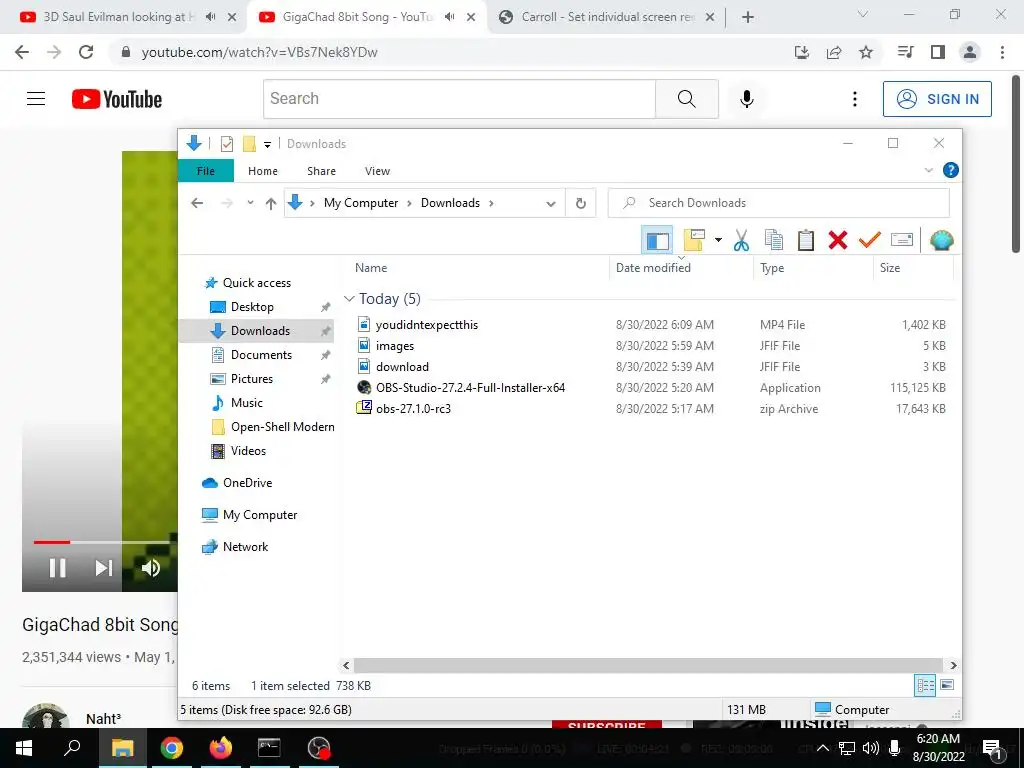Open Pictures in navigation pane
Image resolution: width=1024 pixels, height=768 pixels.
point(251,379)
